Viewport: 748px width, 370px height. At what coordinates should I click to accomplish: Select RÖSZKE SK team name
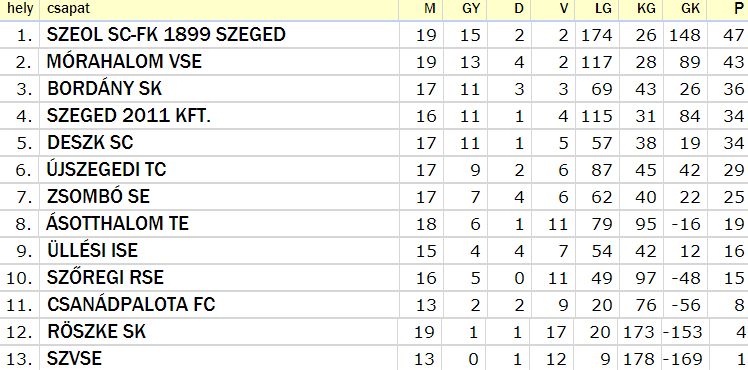pos(96,331)
